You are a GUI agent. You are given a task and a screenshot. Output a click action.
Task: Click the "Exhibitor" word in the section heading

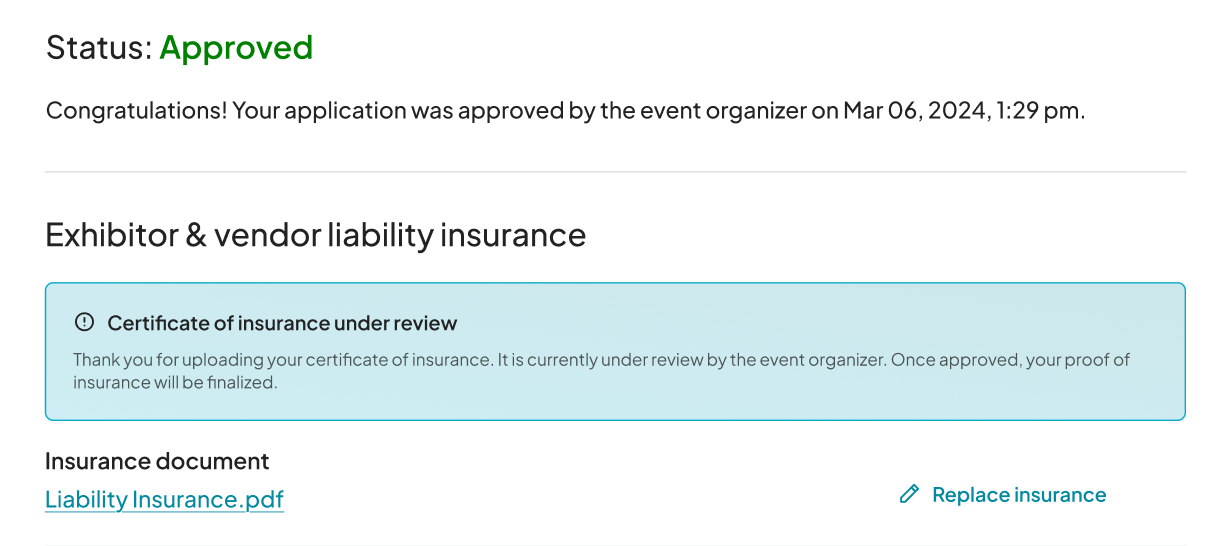tap(111, 235)
